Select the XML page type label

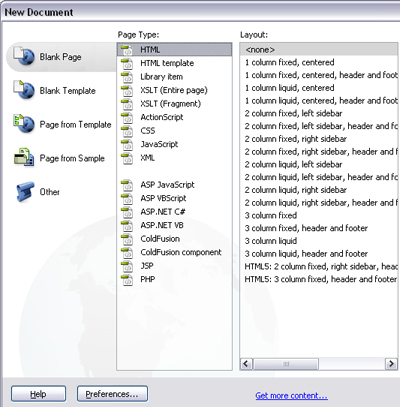pyautogui.click(x=148, y=158)
